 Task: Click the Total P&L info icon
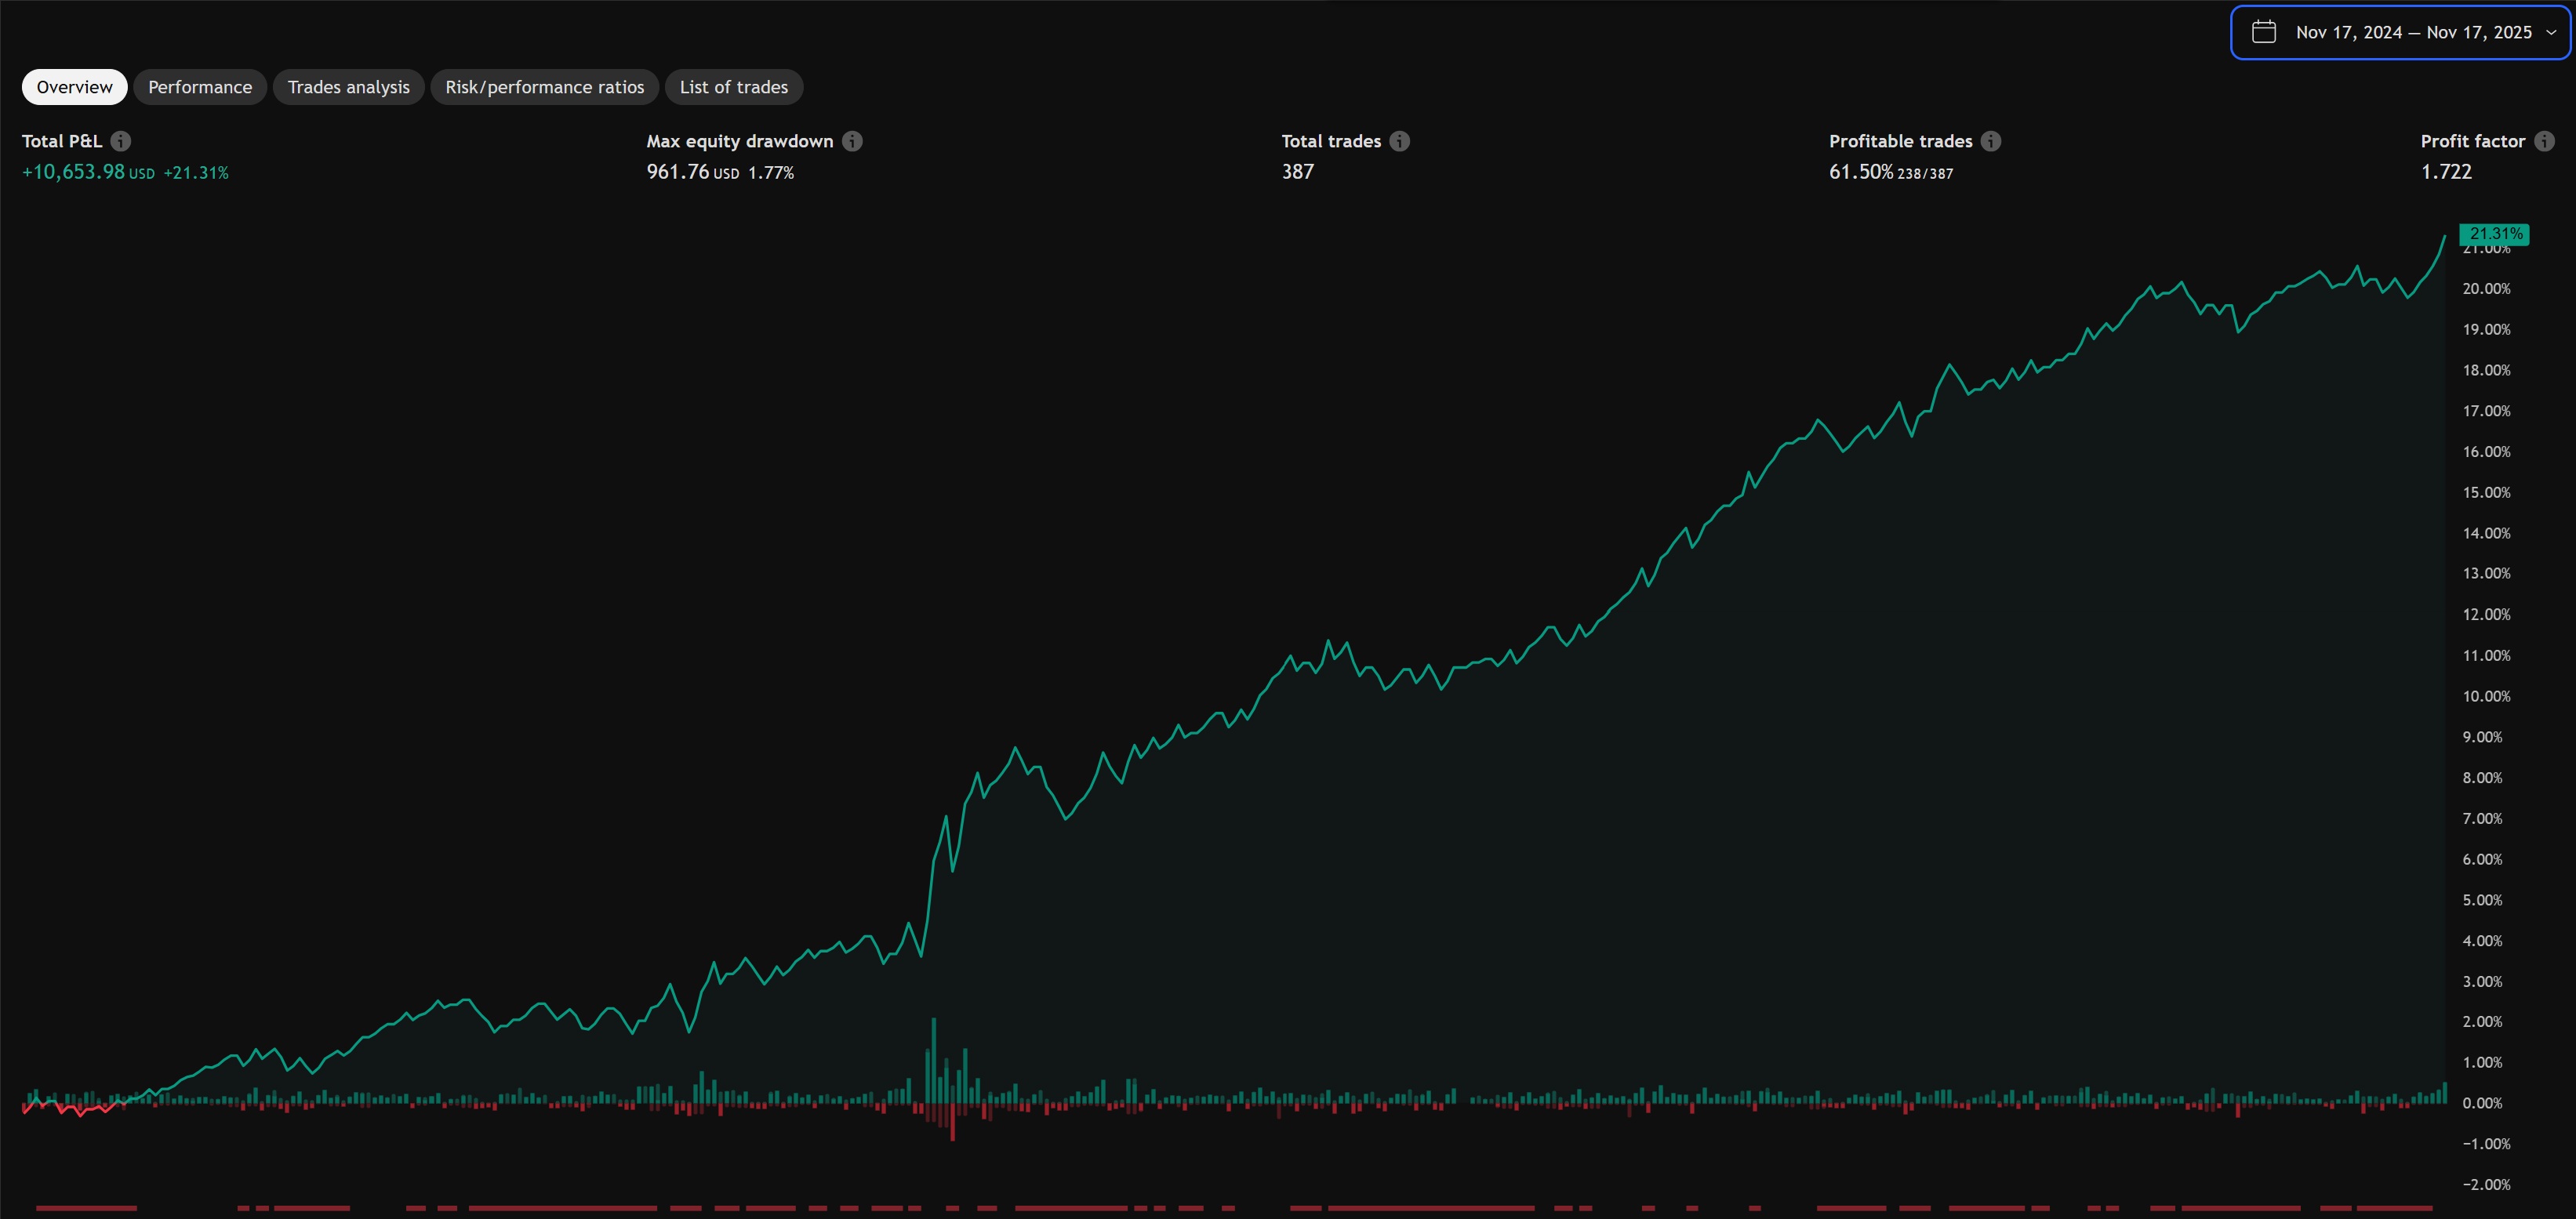121,141
